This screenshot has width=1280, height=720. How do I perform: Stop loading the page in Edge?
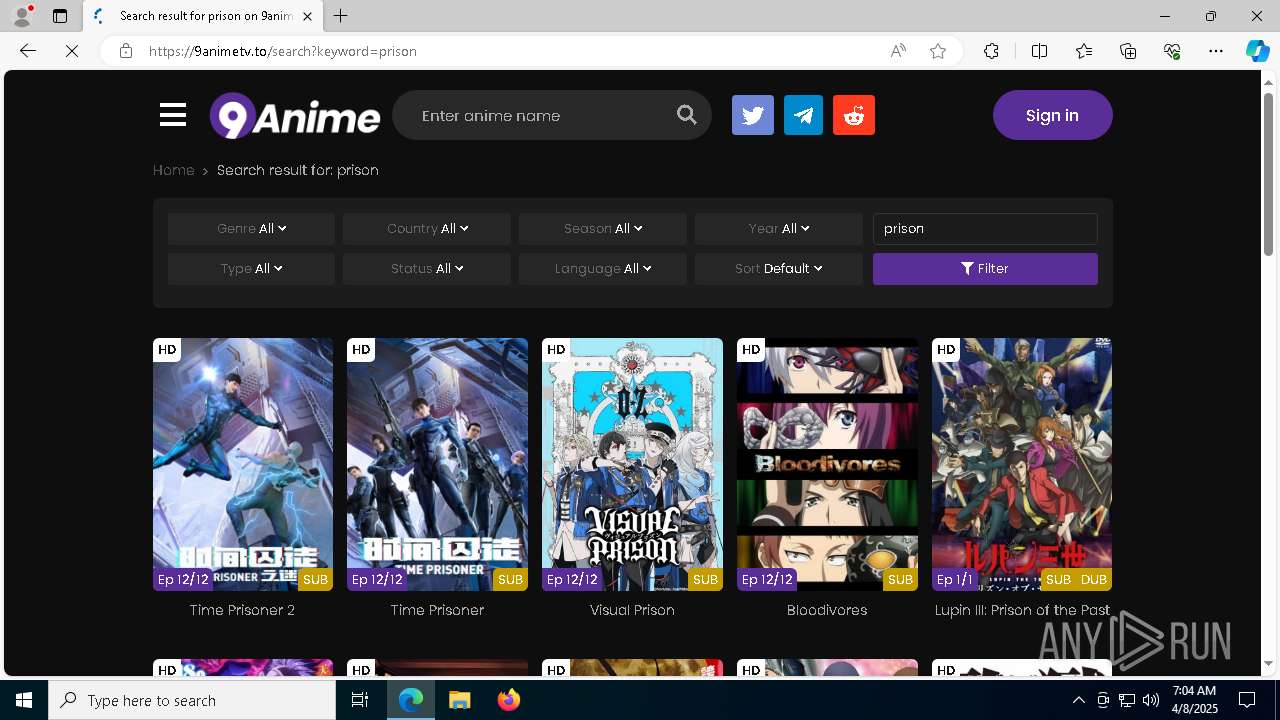click(72, 51)
